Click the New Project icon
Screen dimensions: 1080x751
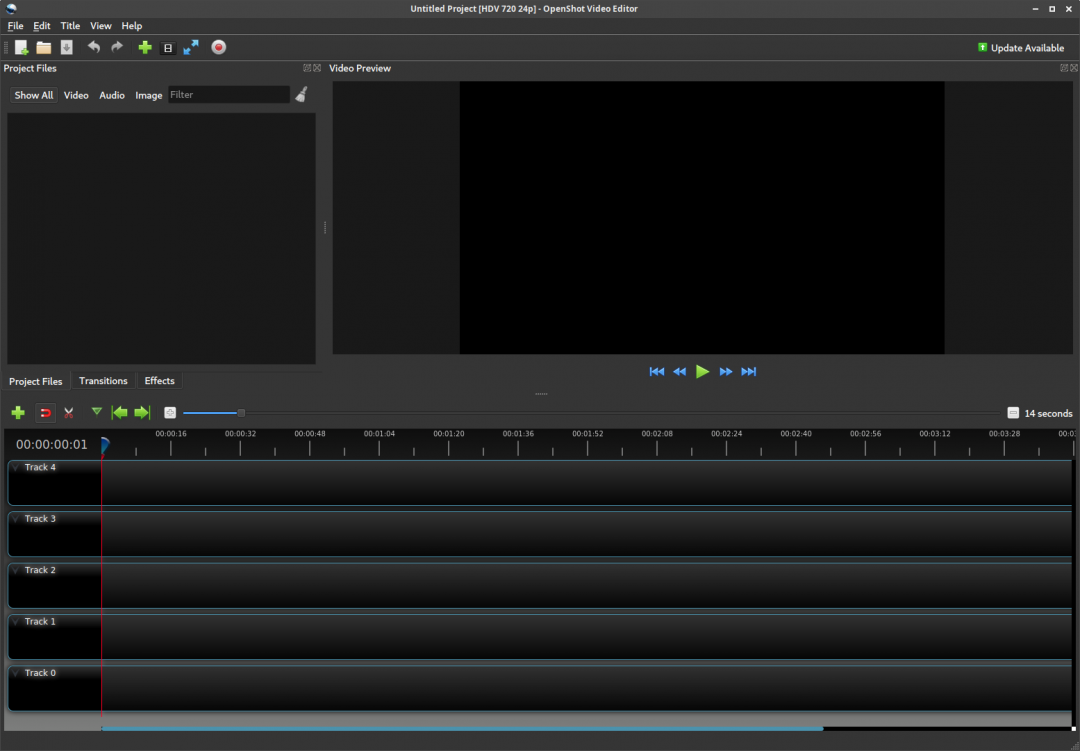[21, 48]
